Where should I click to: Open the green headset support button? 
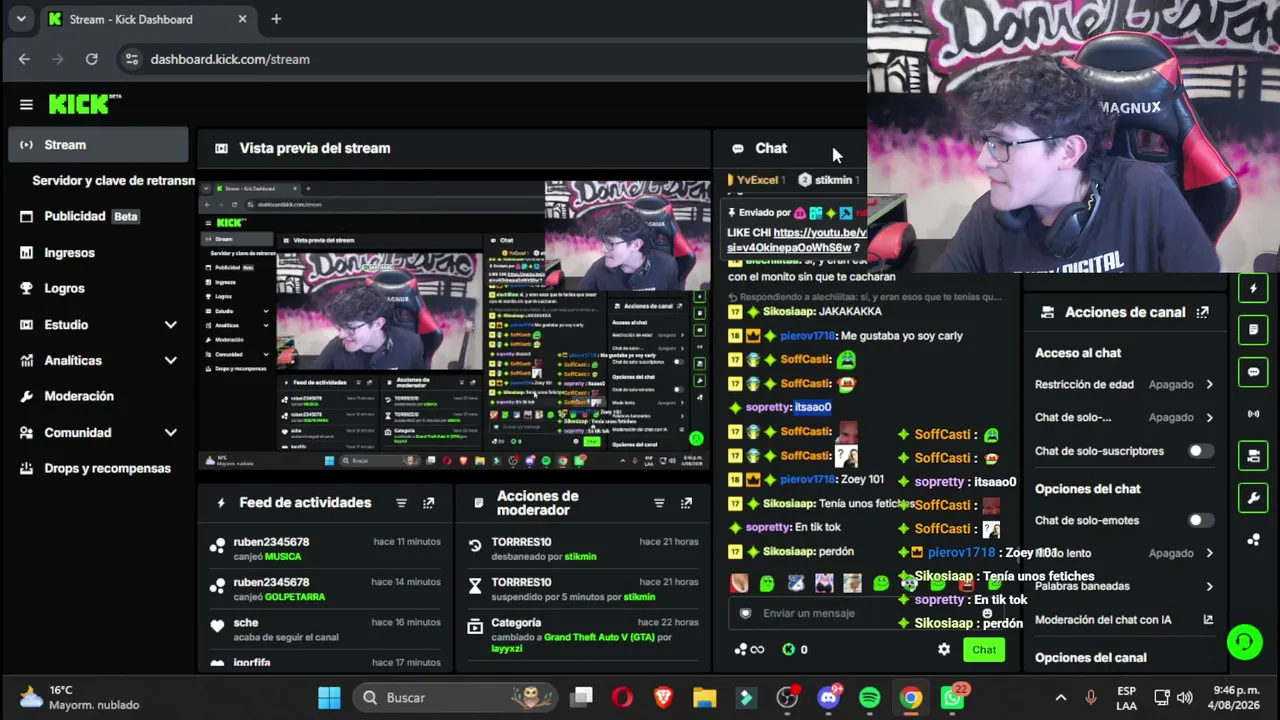1245,641
